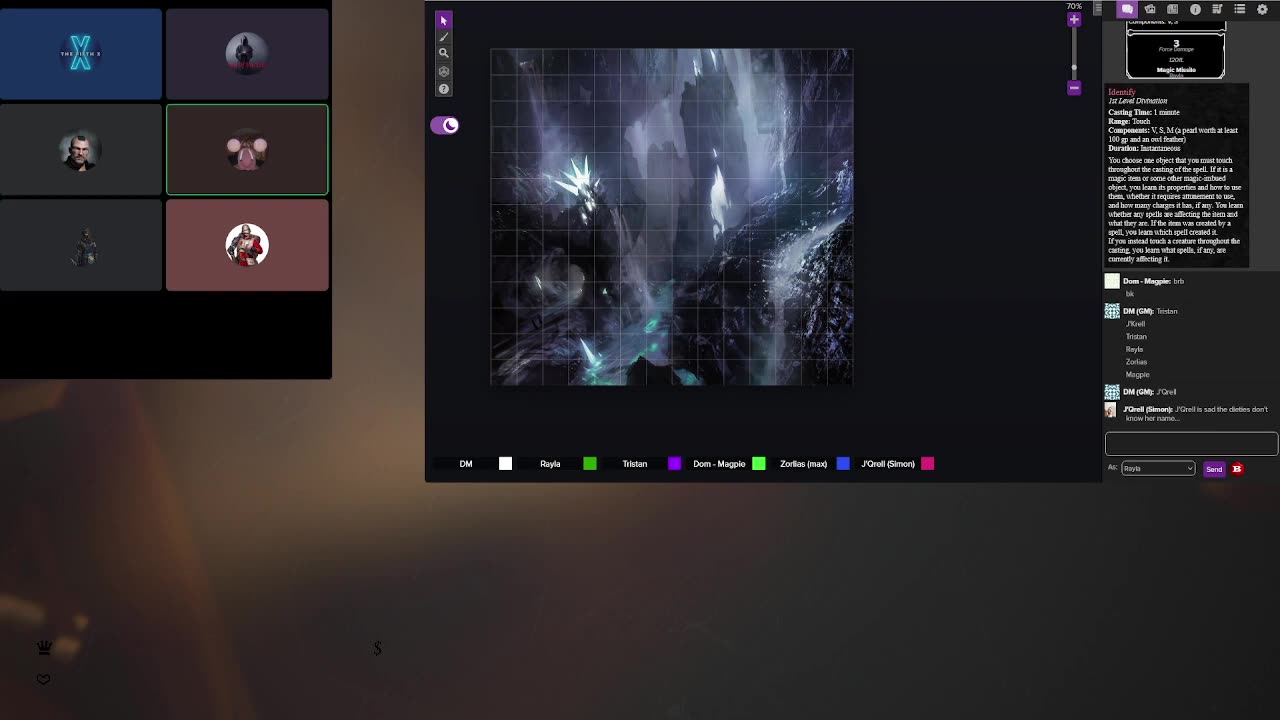Click the DM player name label
Image resolution: width=1280 pixels, height=720 pixels.
[x=466, y=464]
